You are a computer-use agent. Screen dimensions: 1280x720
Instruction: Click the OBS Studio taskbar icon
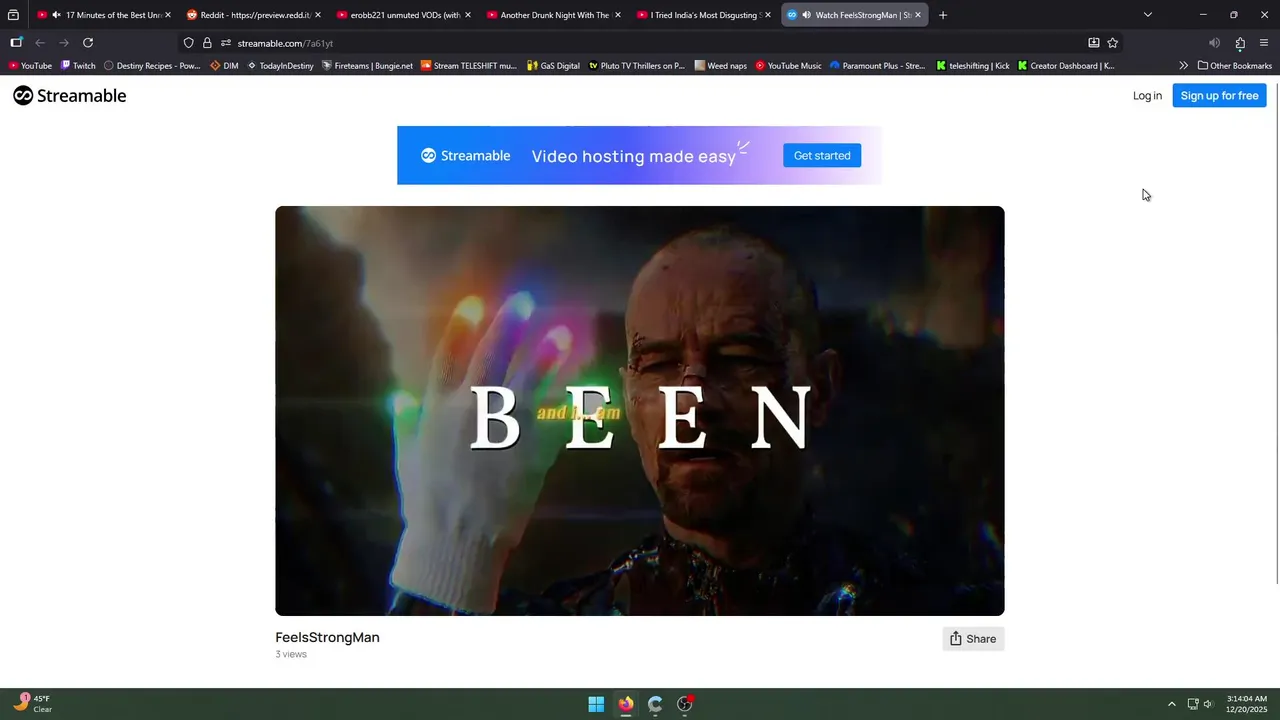(x=685, y=704)
